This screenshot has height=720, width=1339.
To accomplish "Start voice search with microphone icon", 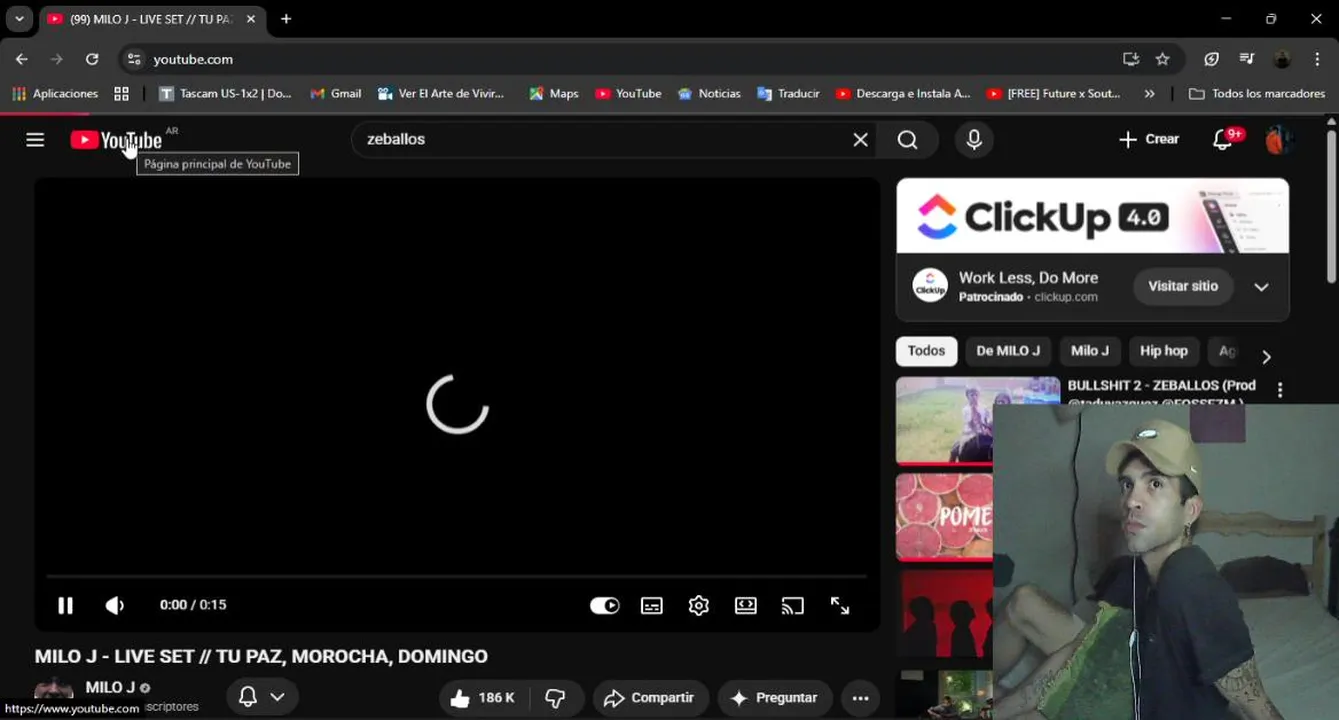I will click(974, 139).
